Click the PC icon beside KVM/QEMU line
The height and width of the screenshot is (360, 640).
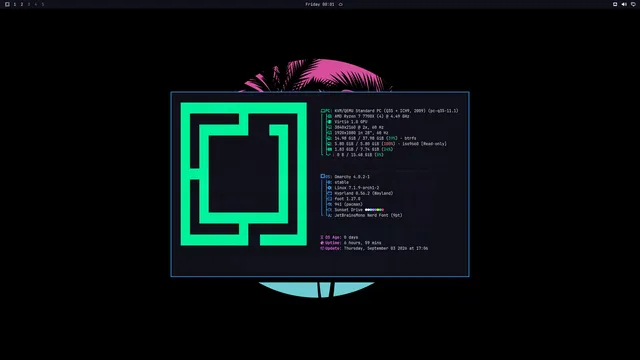tap(323, 111)
